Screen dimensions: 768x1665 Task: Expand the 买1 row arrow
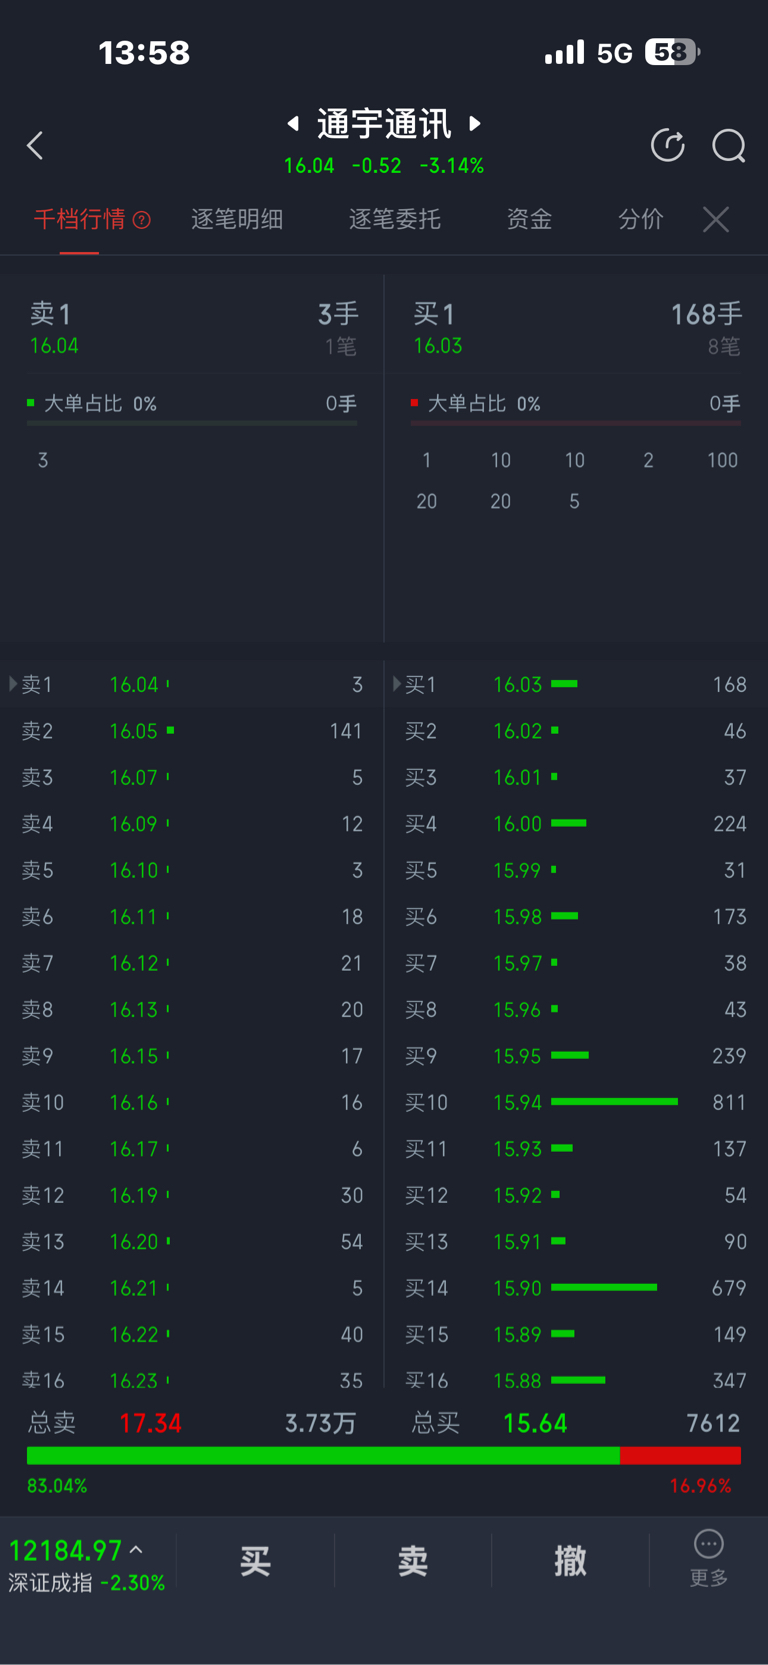397,684
